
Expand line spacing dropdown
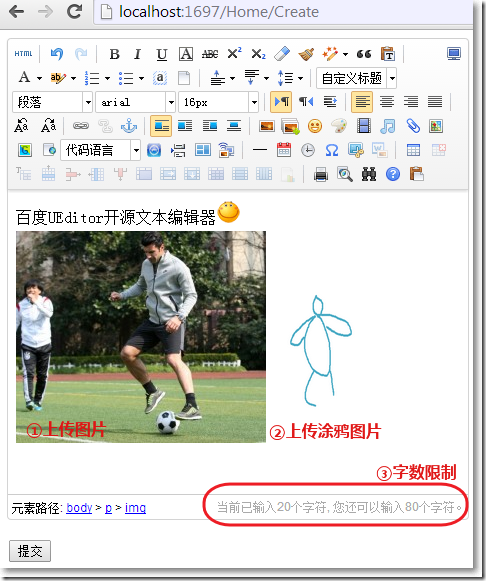click(300, 78)
